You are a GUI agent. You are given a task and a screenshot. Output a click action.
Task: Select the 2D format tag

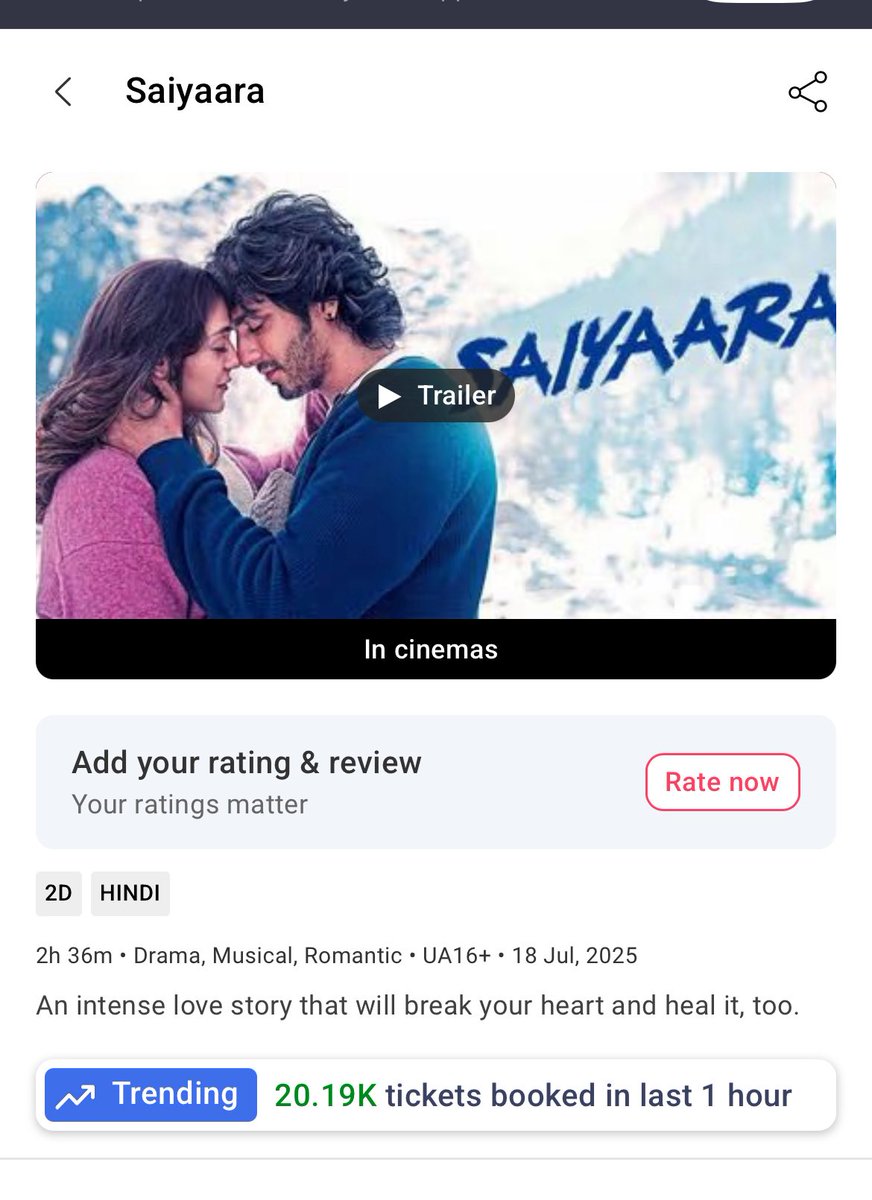click(59, 893)
